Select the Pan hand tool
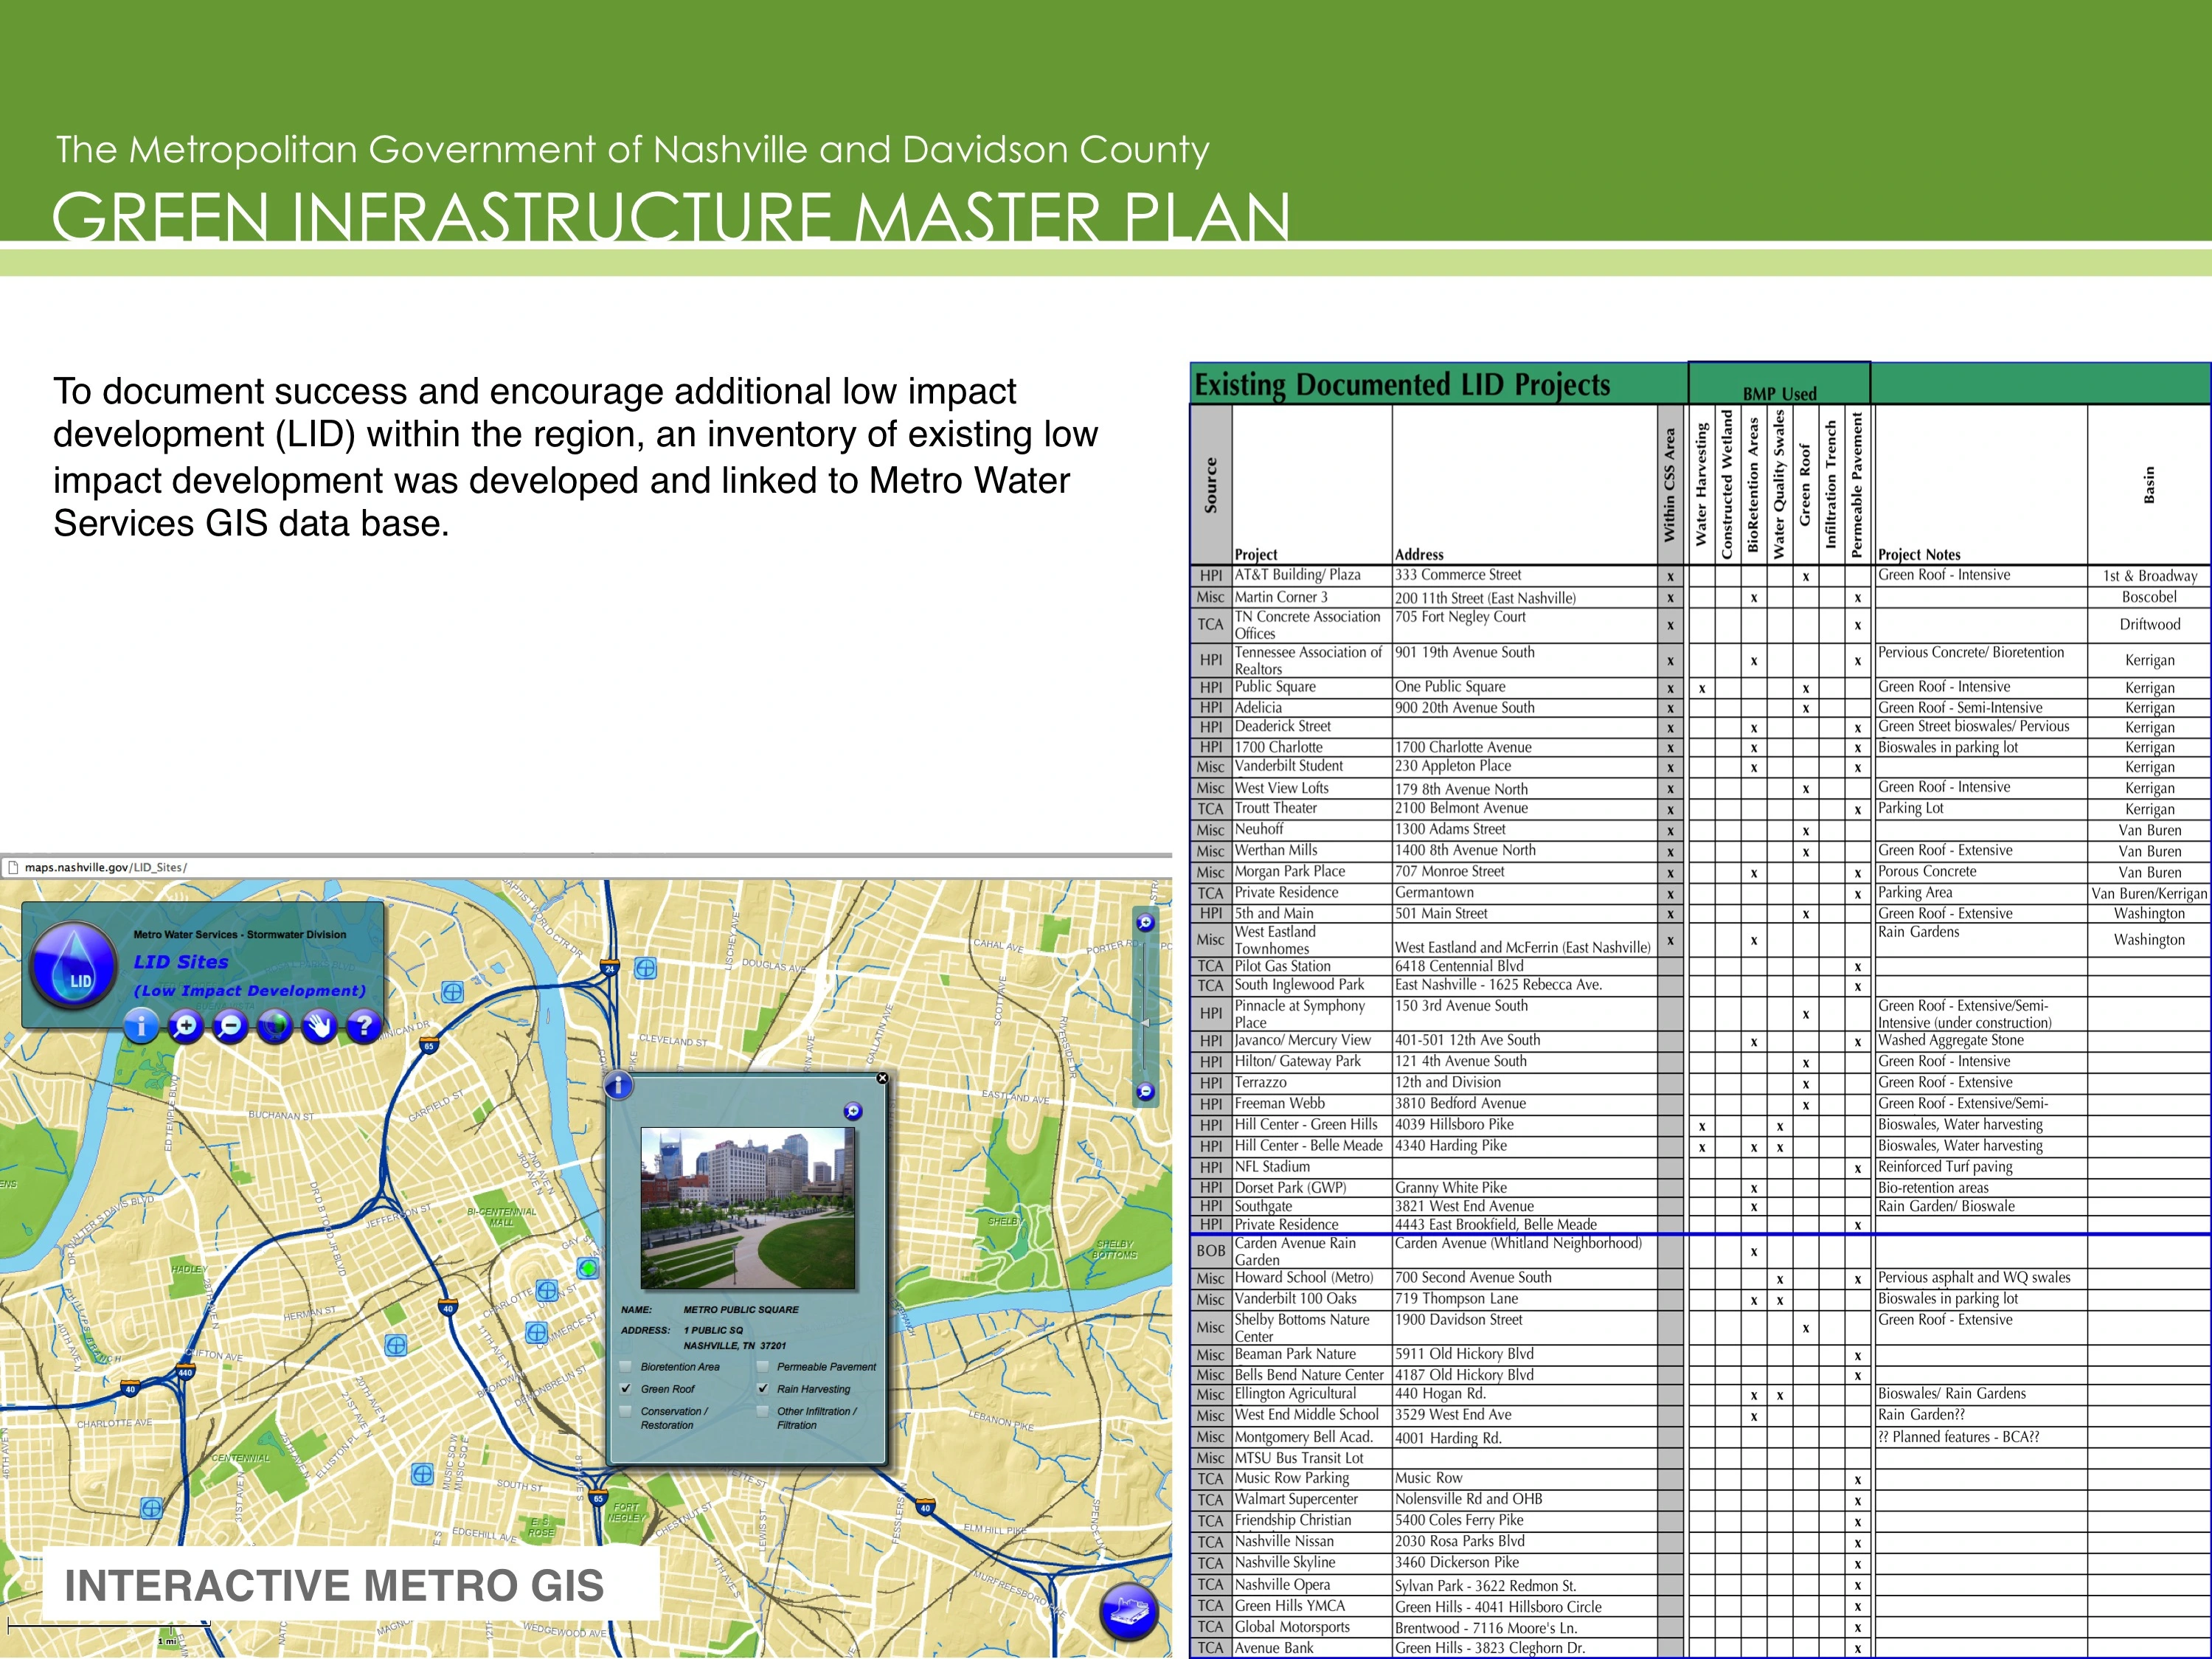This screenshot has height=1659, width=2212. [319, 1026]
